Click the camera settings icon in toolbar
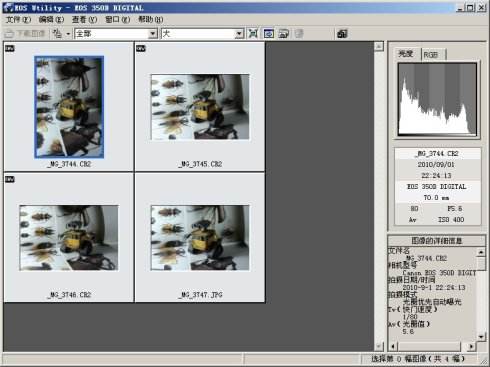This screenshot has height=367, width=490. (x=342, y=33)
